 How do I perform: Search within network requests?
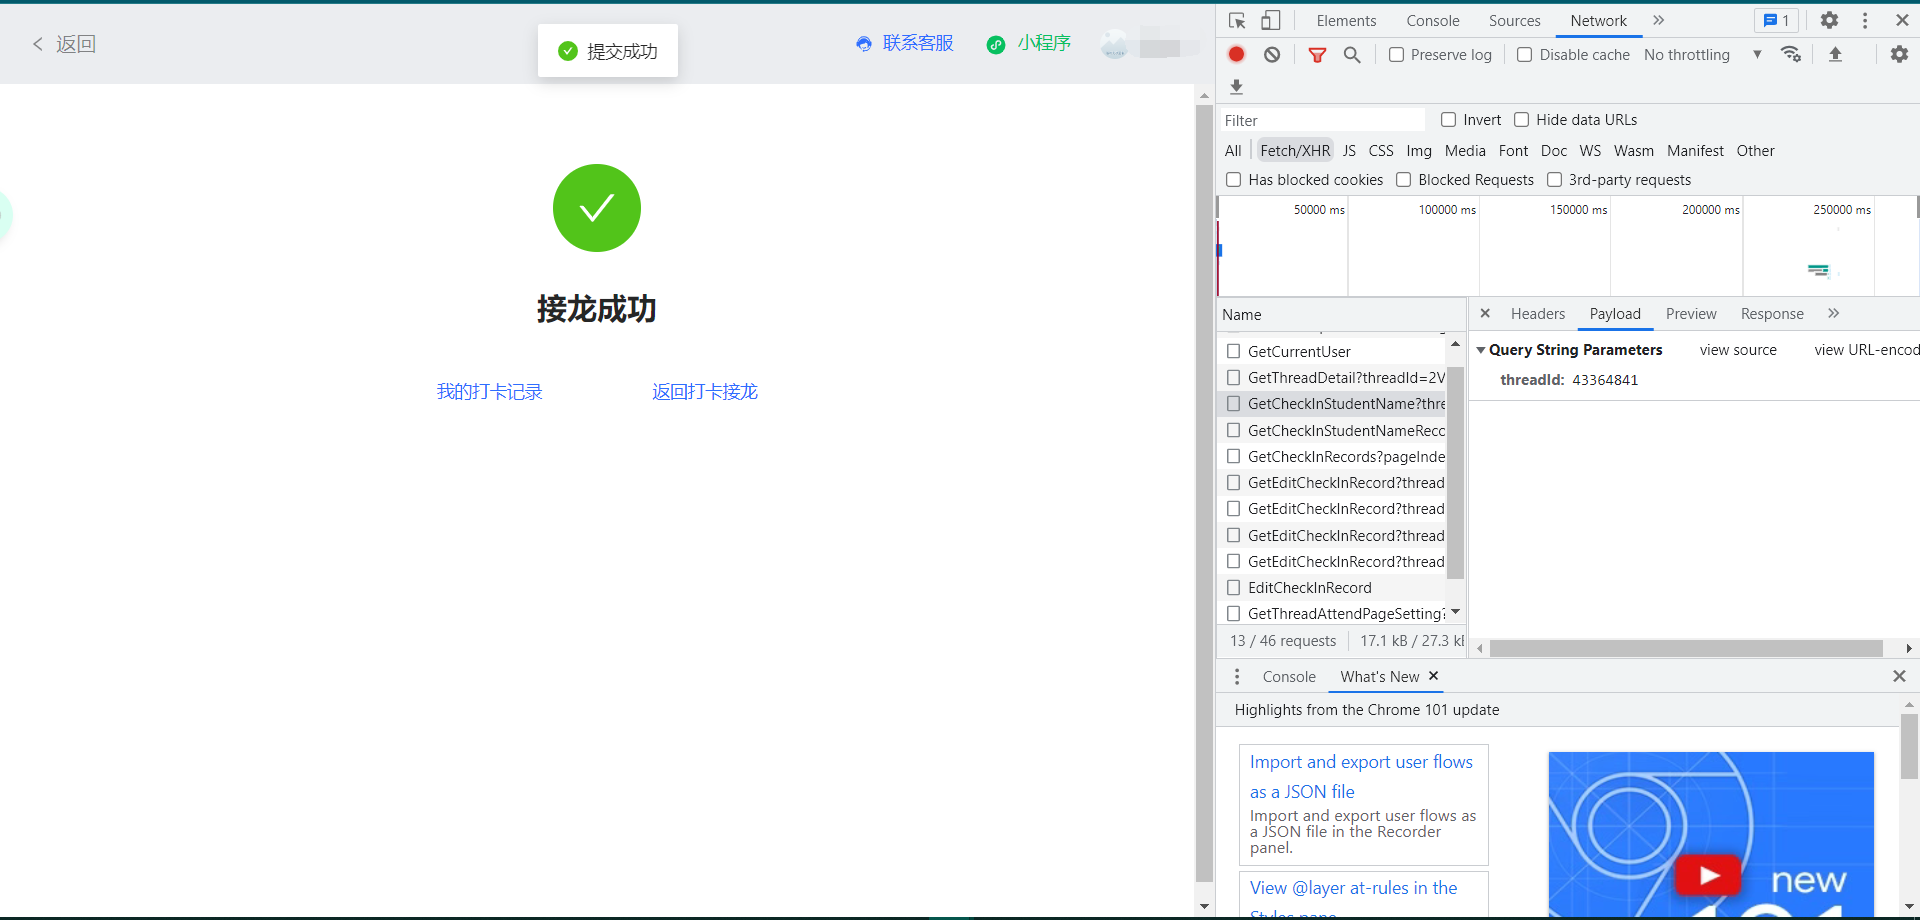(x=1352, y=54)
